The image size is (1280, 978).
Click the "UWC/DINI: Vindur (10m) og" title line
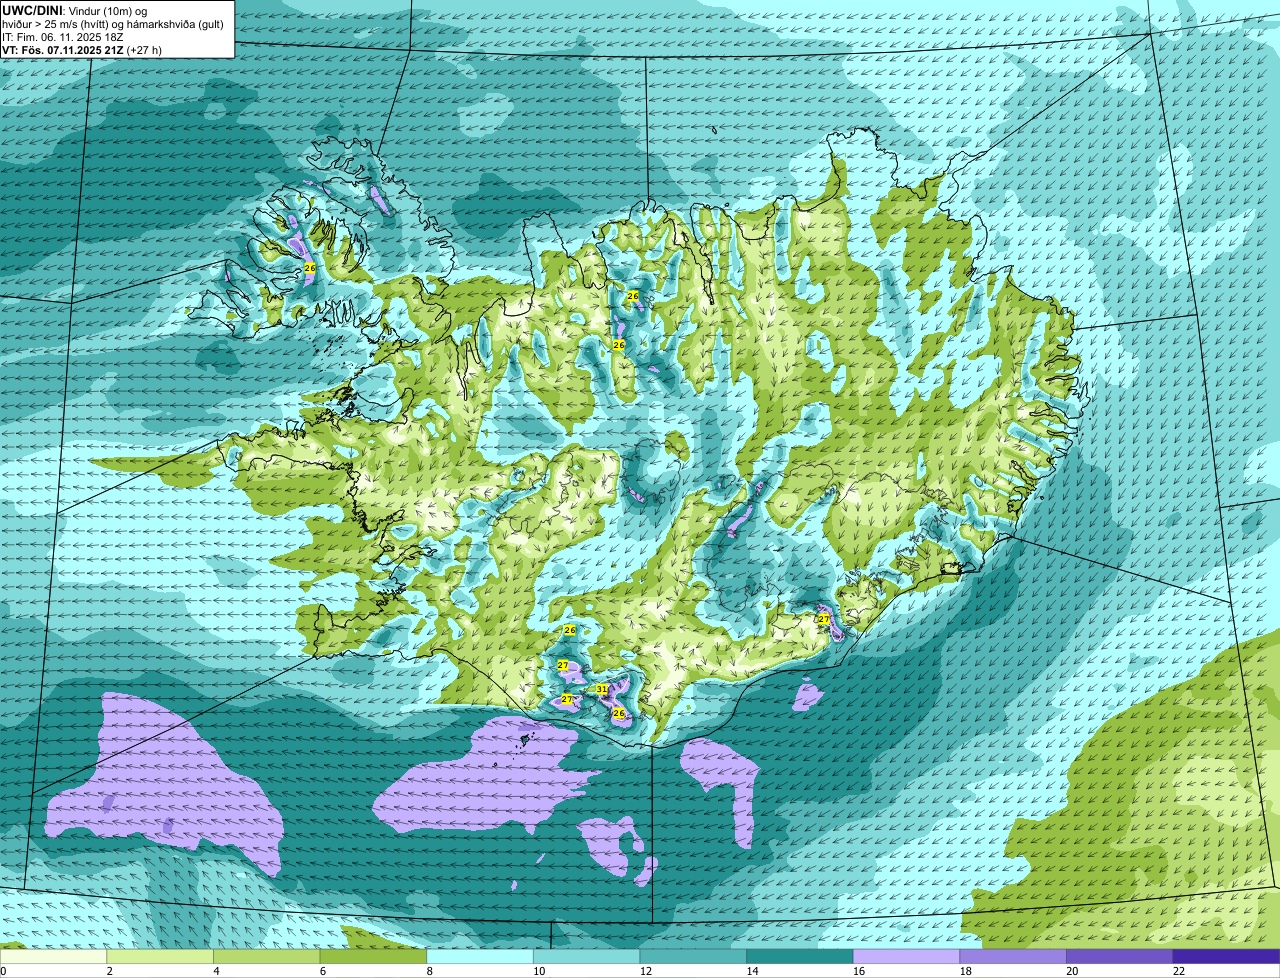click(75, 11)
